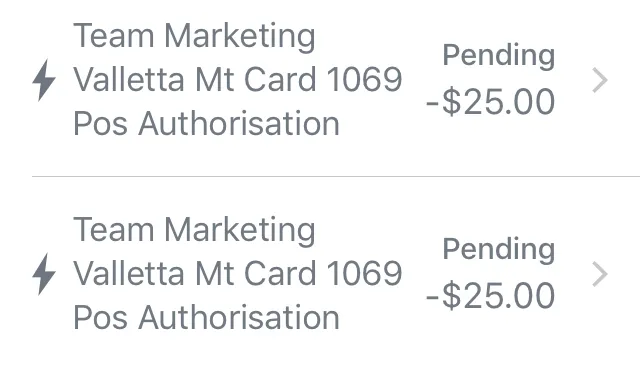
Task: Tap the first Valletta Mt Card 1069 line
Action: click(238, 79)
